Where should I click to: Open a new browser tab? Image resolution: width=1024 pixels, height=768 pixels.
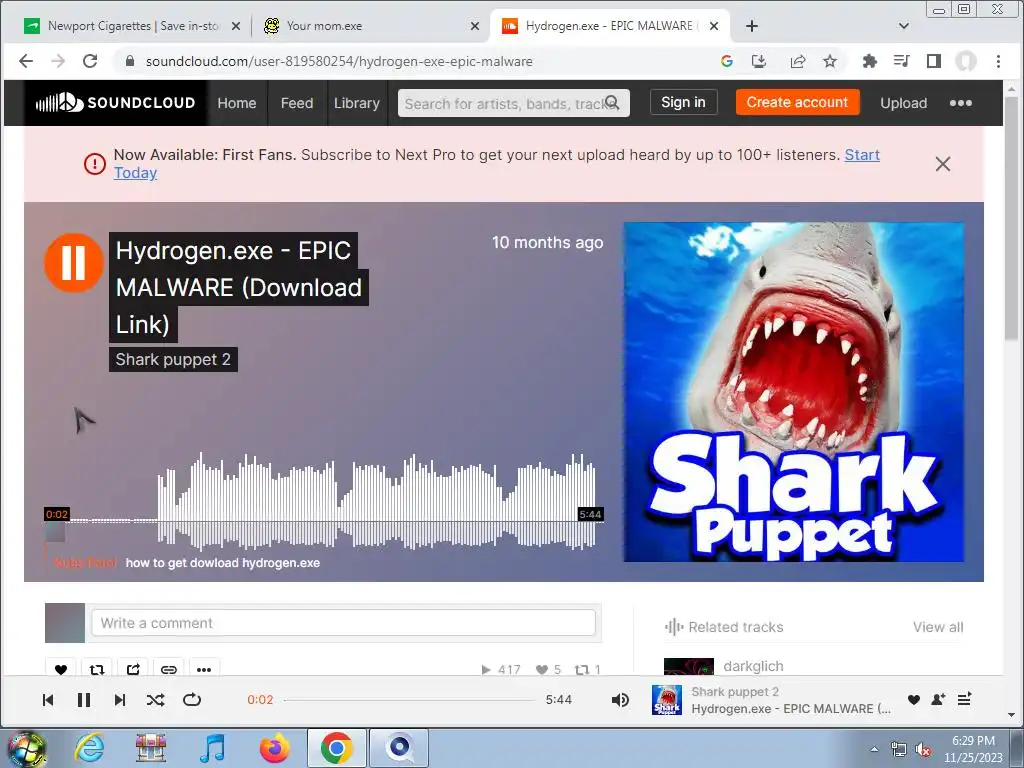(x=752, y=26)
